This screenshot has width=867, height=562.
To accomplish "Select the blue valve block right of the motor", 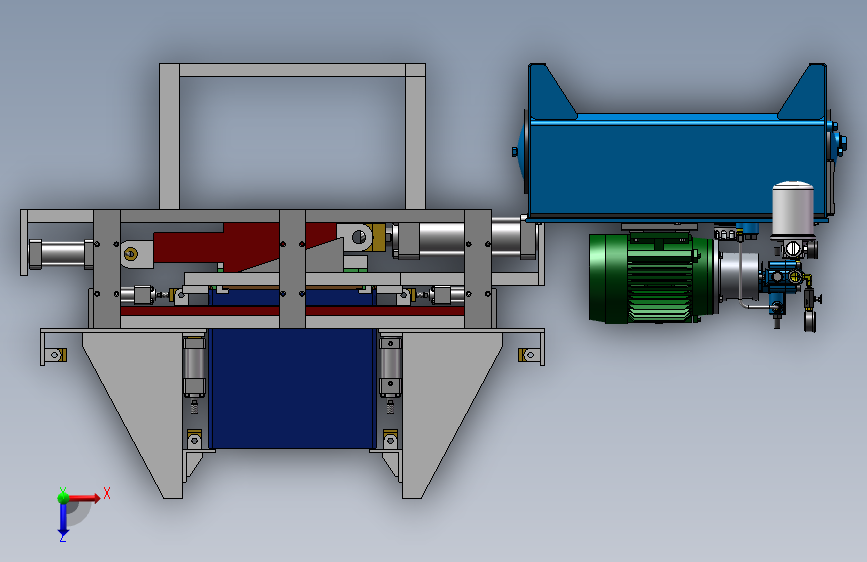I will 781,279.
